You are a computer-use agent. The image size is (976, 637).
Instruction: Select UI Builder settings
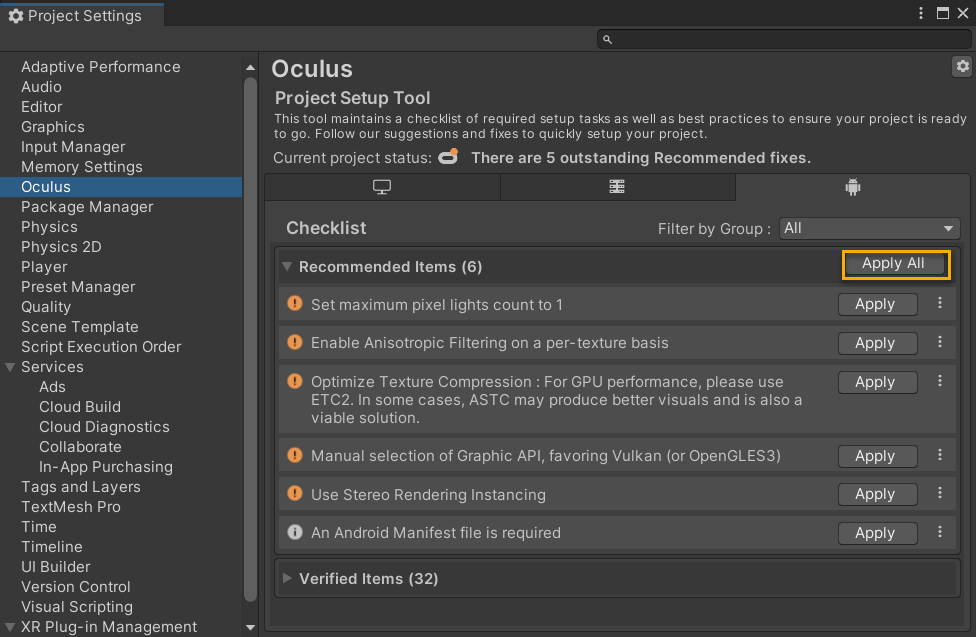click(x=55, y=566)
